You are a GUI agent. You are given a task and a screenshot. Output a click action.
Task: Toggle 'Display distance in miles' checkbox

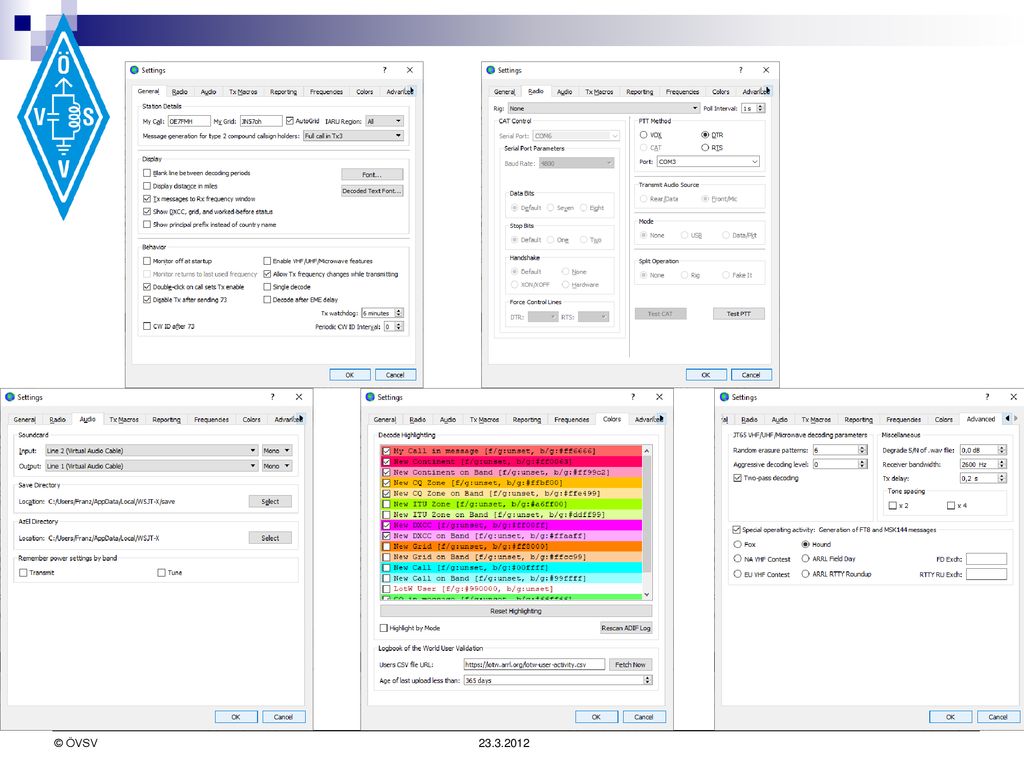pos(147,186)
